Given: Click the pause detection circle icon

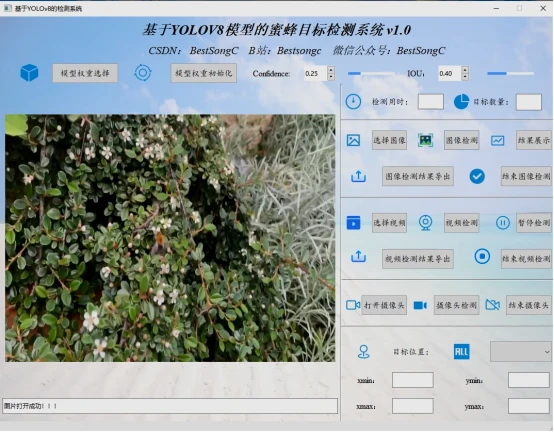Looking at the screenshot, I should (502, 223).
